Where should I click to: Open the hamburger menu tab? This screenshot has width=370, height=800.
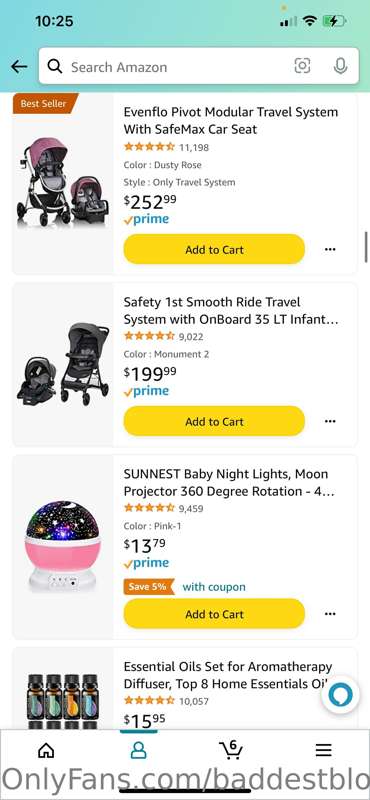323,749
